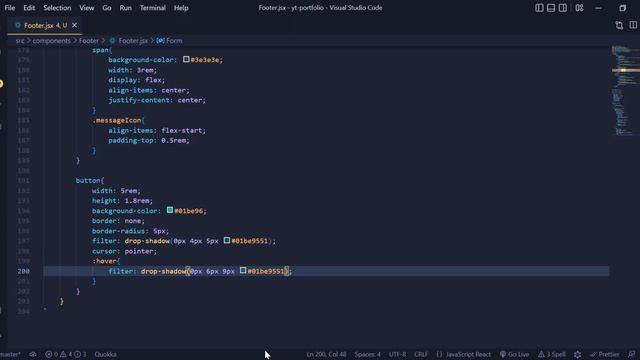The height and width of the screenshot is (360, 640).
Task: Click the Quokka status bar item
Action: 105,354
